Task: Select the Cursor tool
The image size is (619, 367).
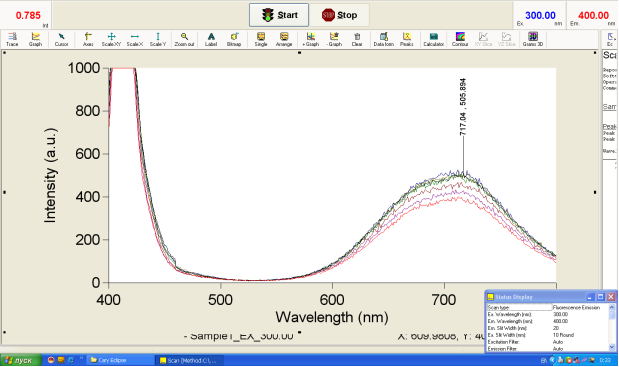Action: (x=61, y=39)
